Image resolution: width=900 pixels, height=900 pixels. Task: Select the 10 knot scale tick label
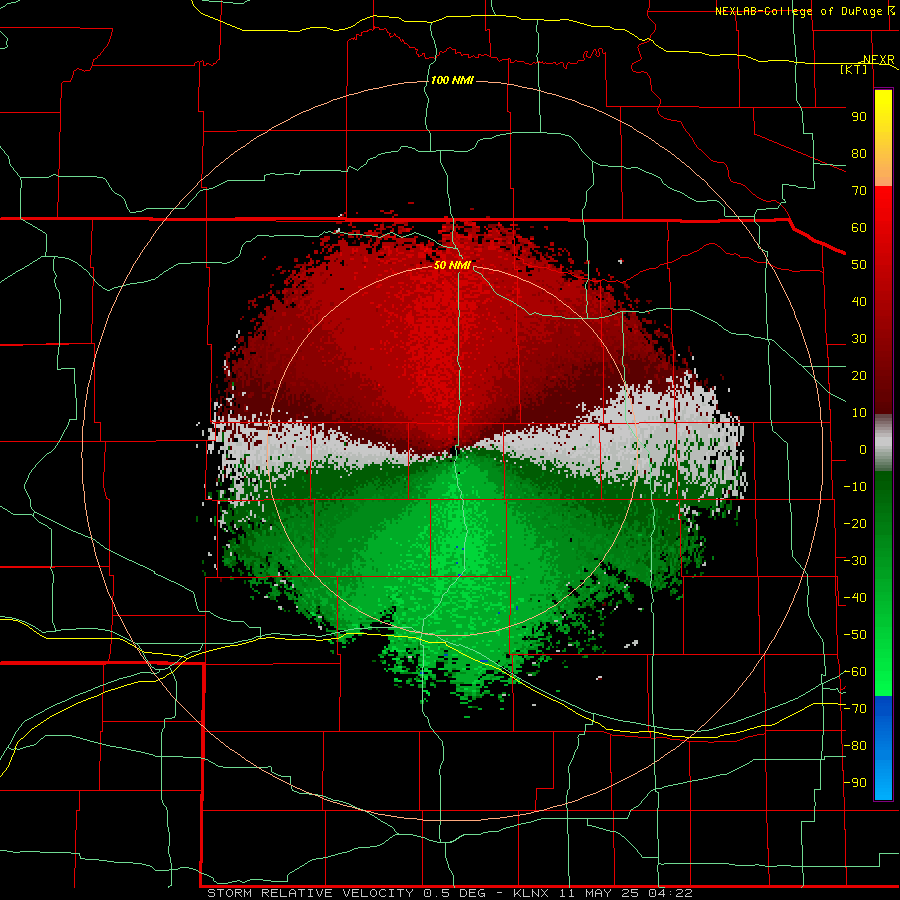(859, 413)
